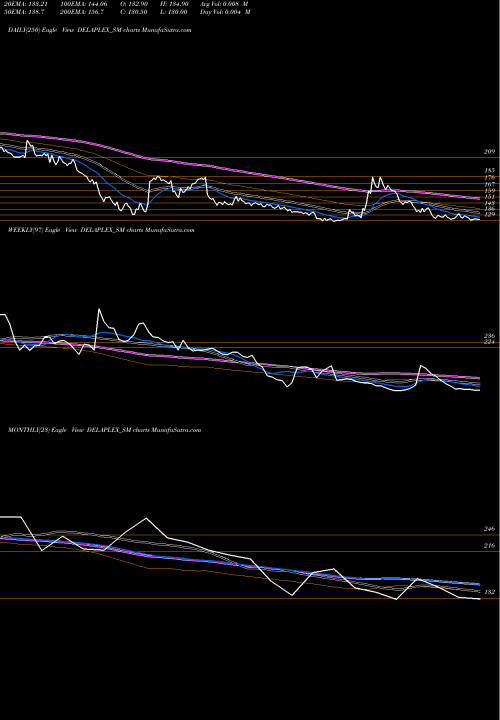Click the 129 price label on daily chart

489,215
